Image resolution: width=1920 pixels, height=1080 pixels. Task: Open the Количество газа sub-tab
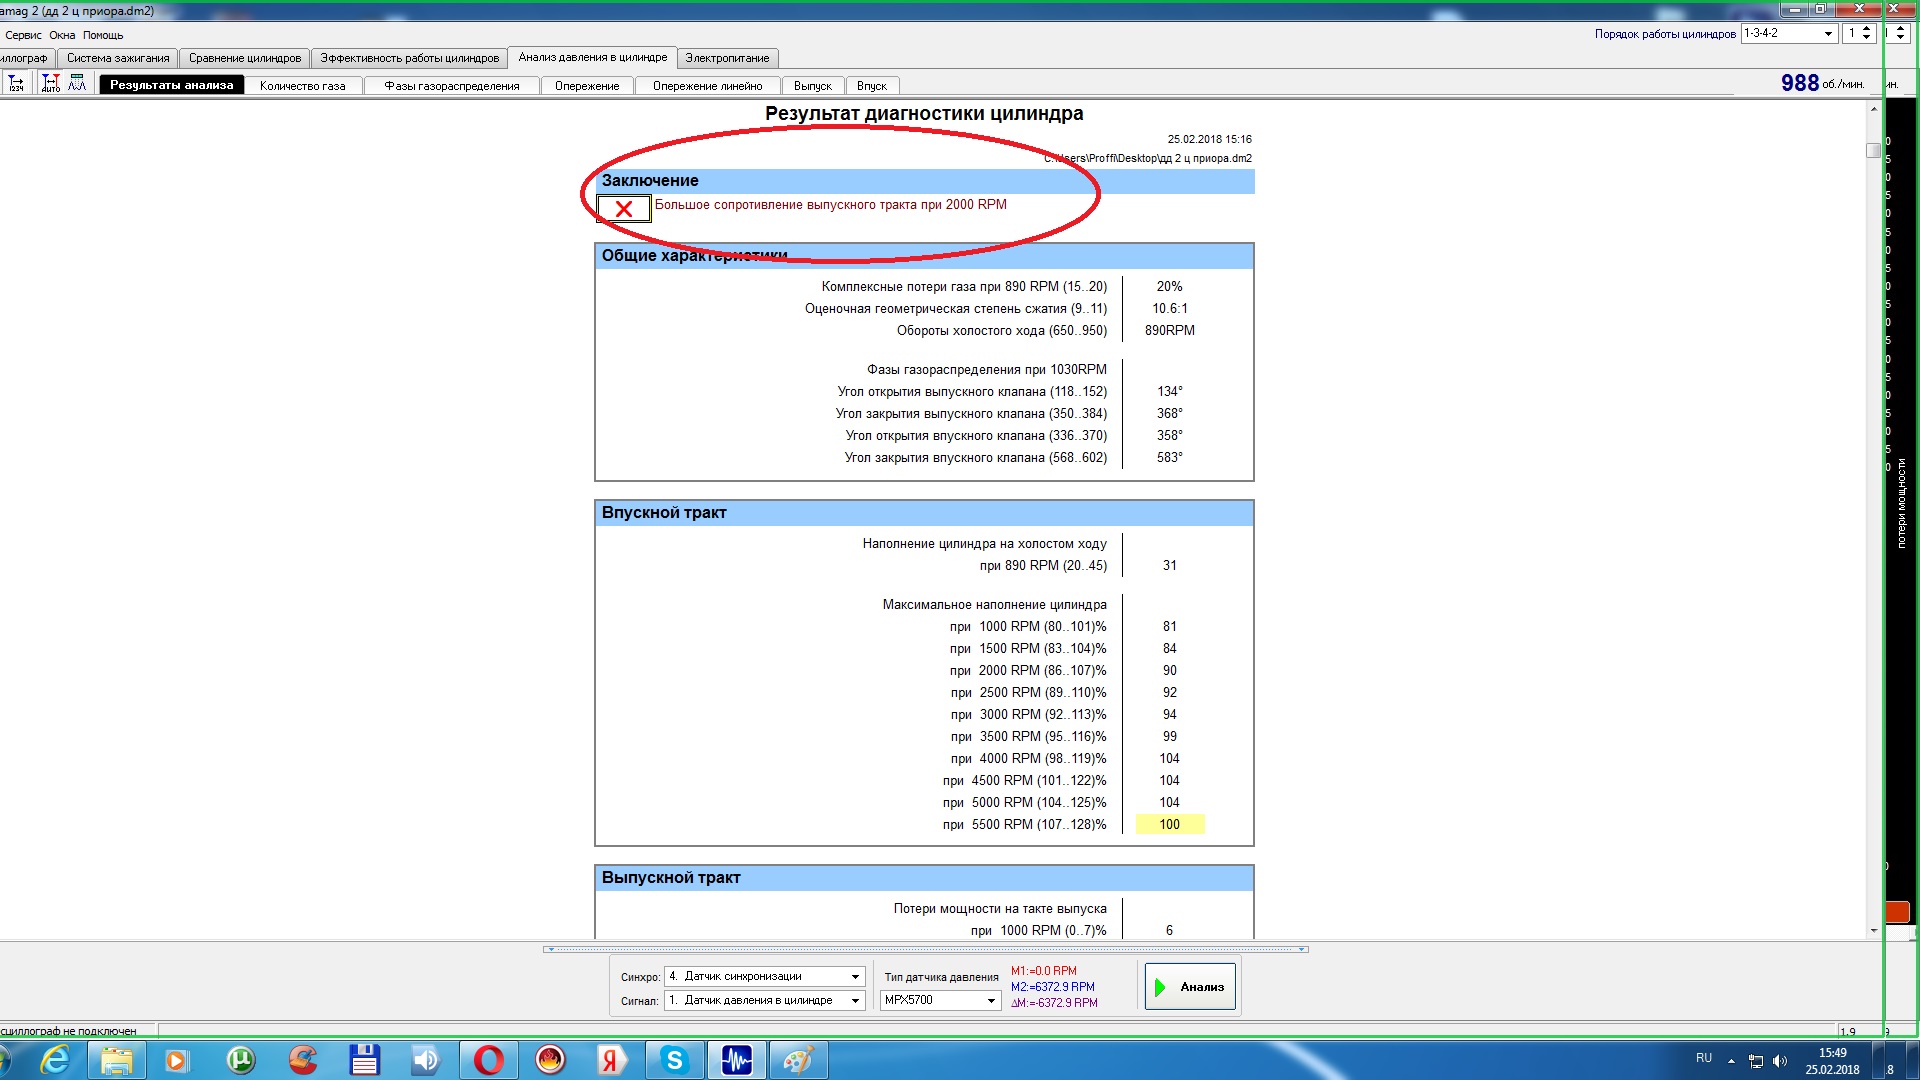pyautogui.click(x=303, y=86)
